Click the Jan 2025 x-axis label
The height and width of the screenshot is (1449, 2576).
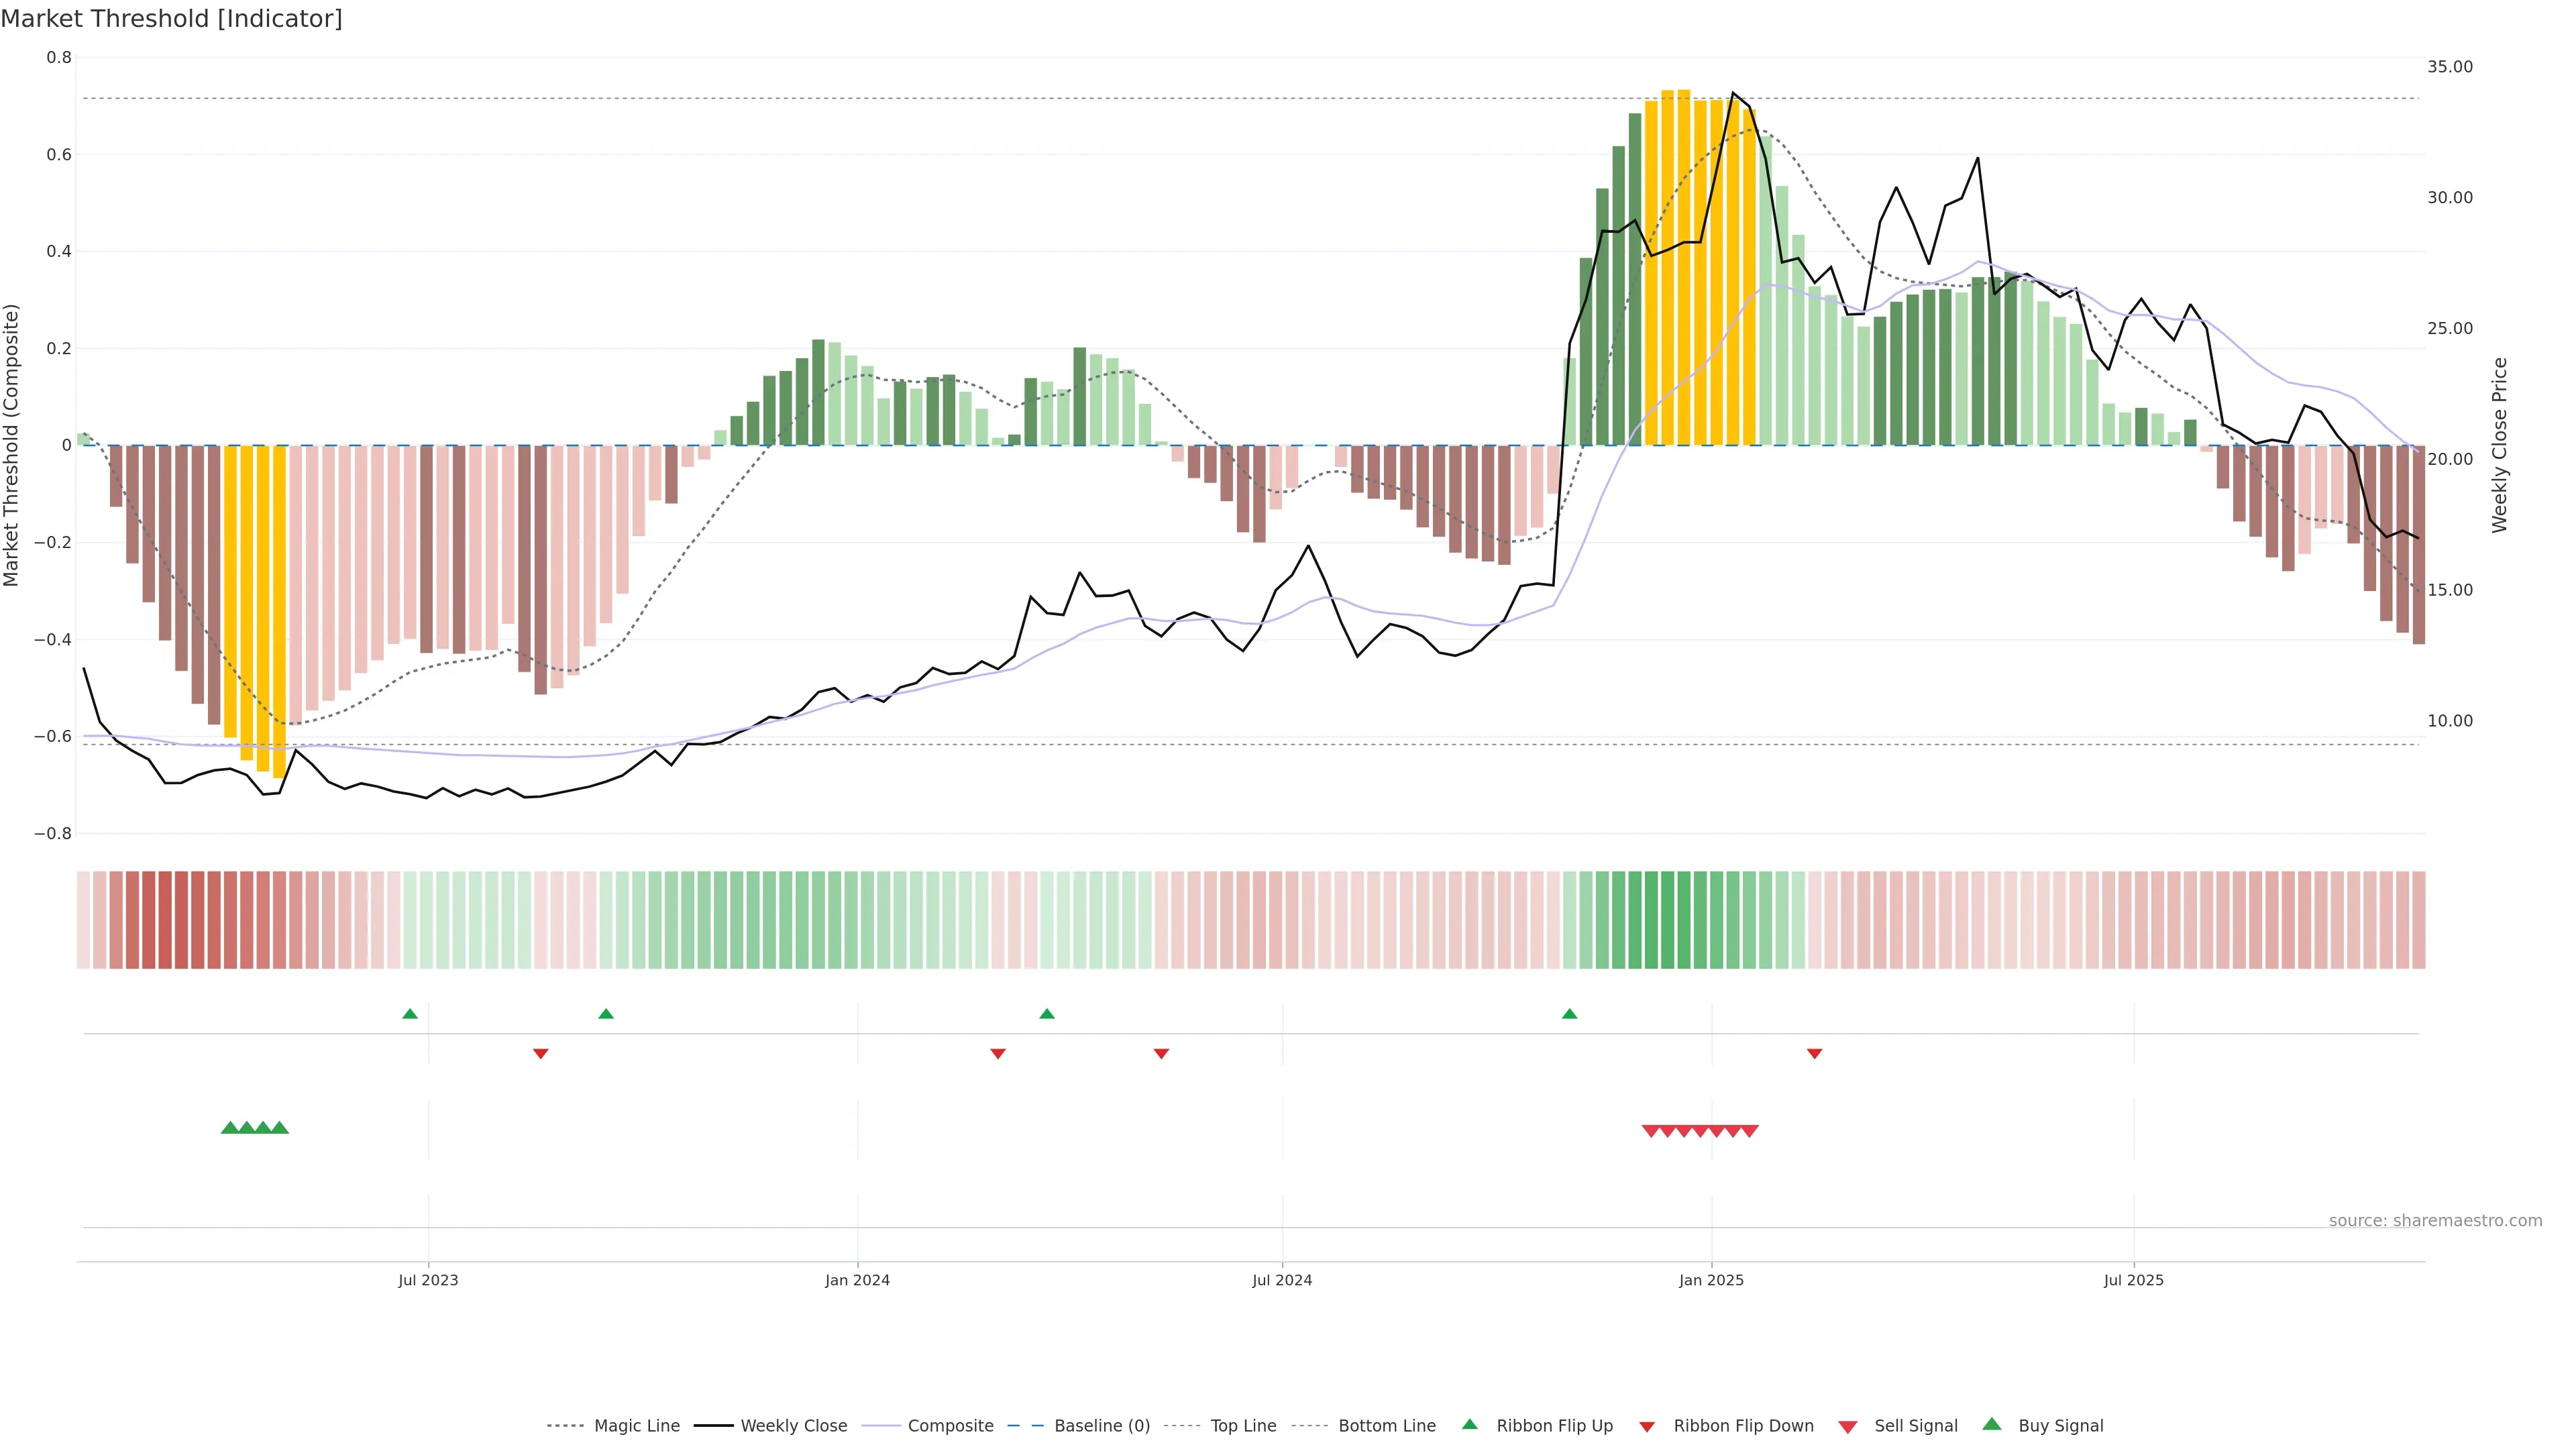click(x=1711, y=1280)
